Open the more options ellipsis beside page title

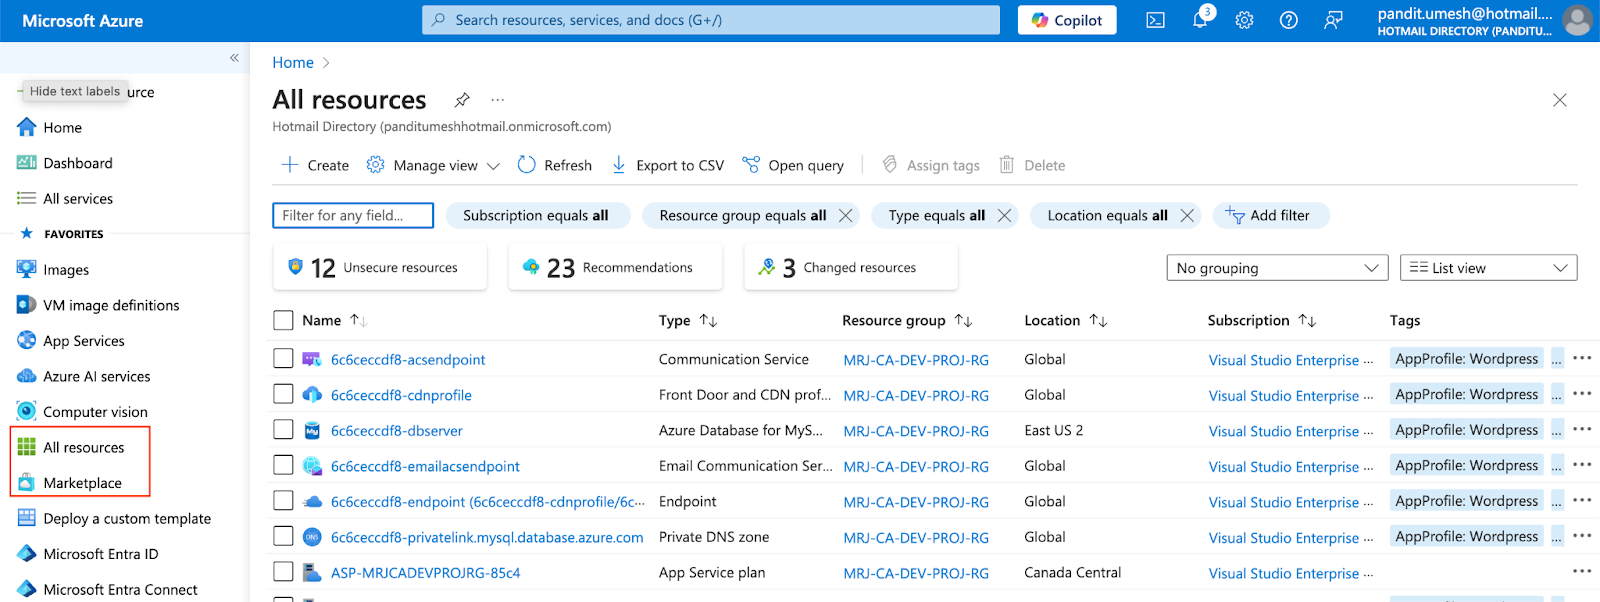pos(497,100)
